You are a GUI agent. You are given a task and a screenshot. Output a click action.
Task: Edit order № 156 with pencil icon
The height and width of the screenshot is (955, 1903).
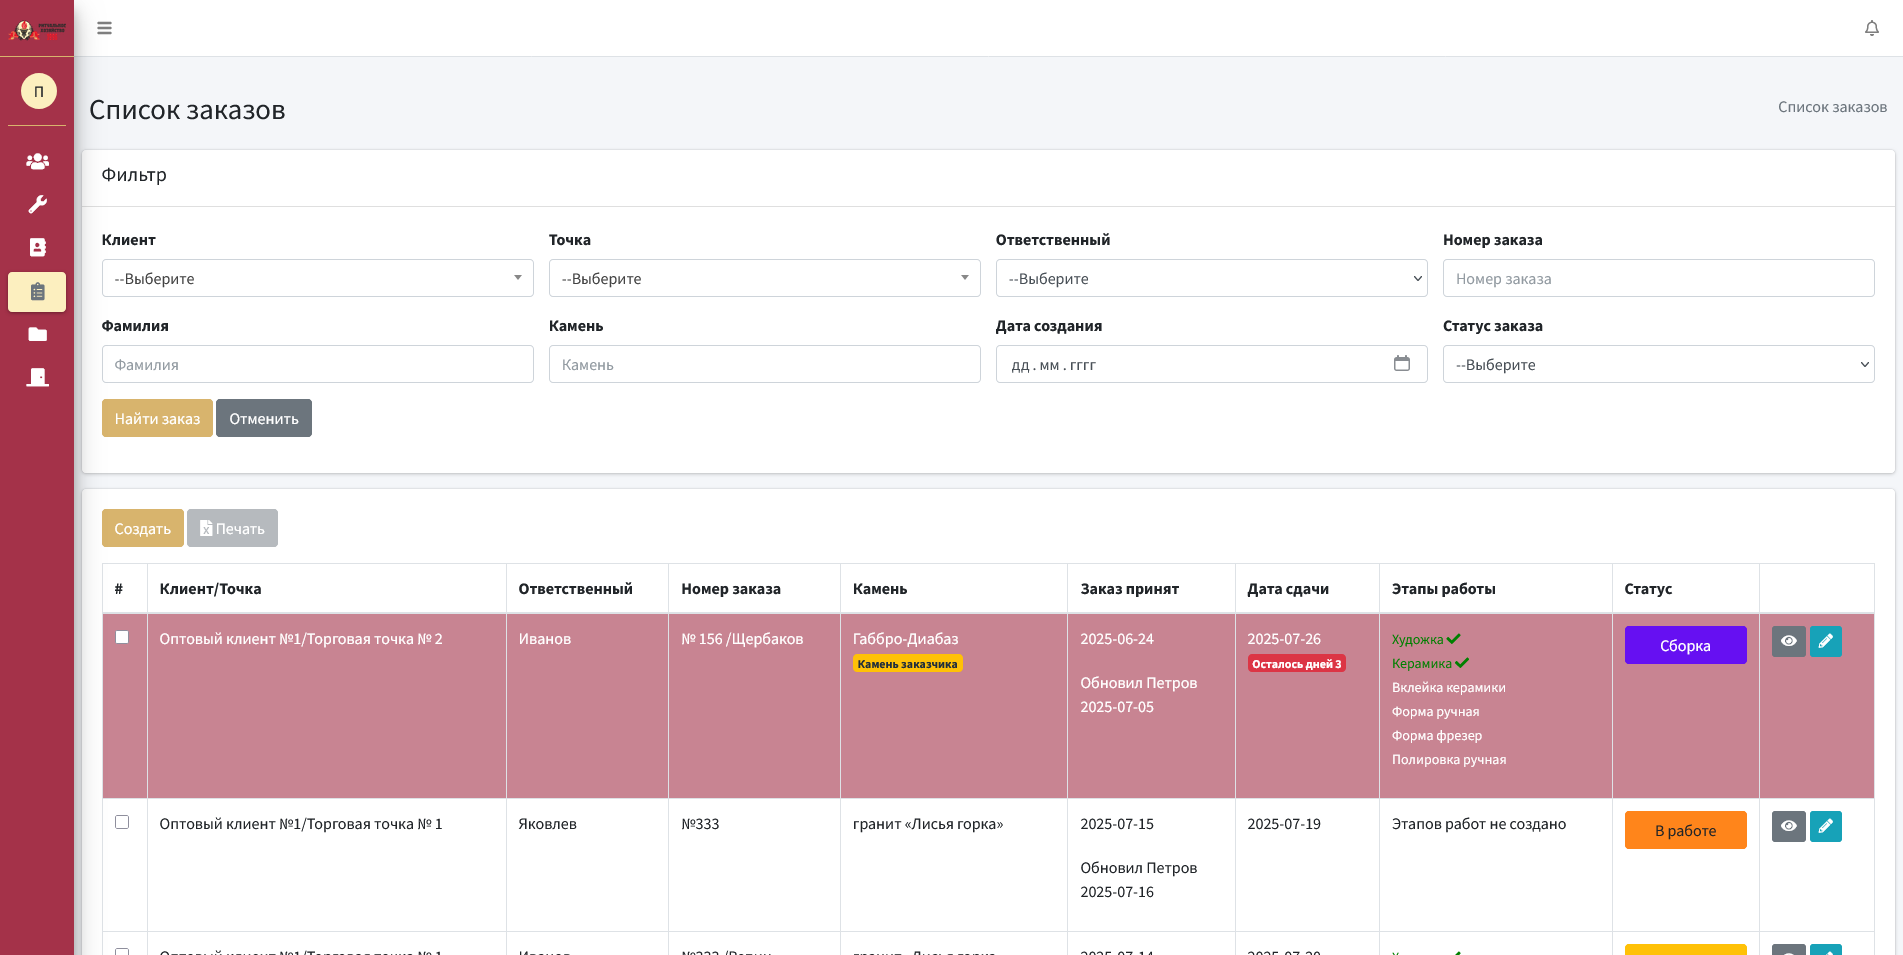click(1825, 642)
